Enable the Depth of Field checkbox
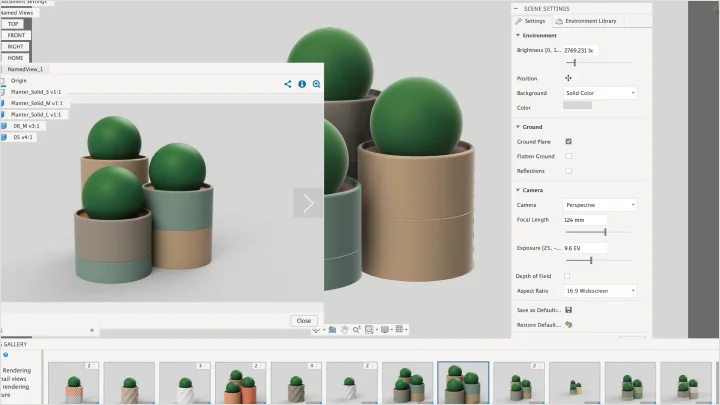Screen dimensions: 720x405 click(x=567, y=276)
